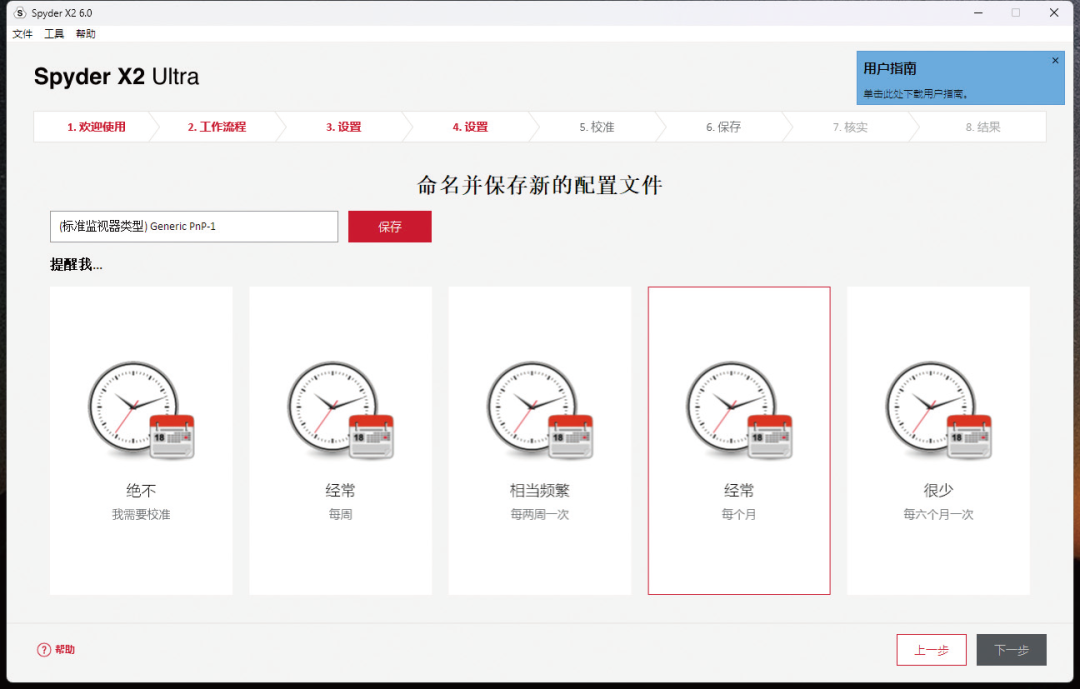Choose the 我需要校准 never-remind option
The image size is (1080, 689).
141,515
